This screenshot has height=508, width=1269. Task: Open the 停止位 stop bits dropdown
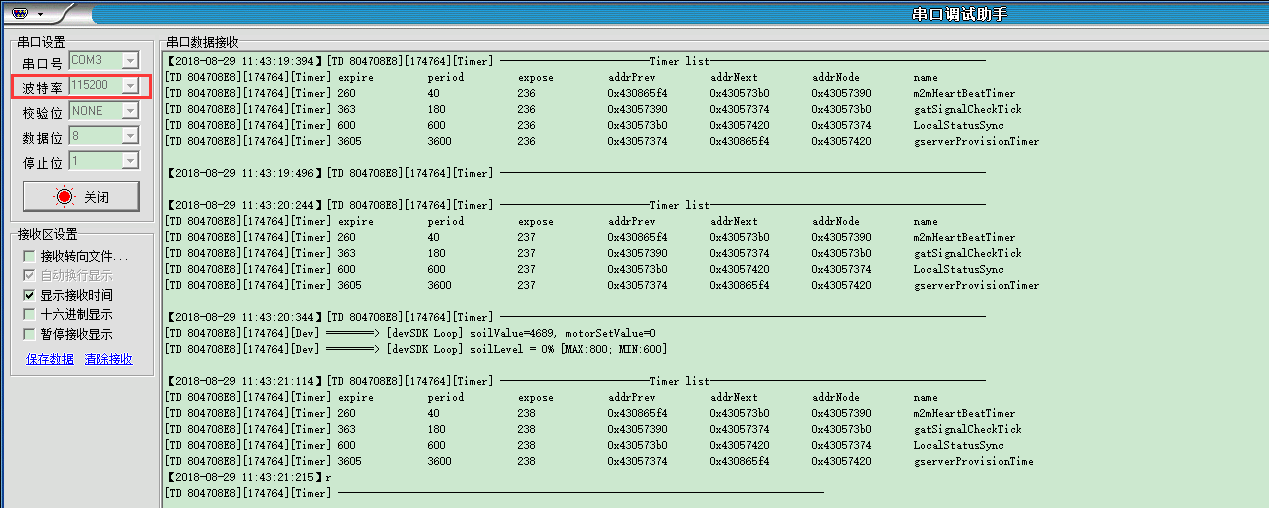(x=129, y=161)
